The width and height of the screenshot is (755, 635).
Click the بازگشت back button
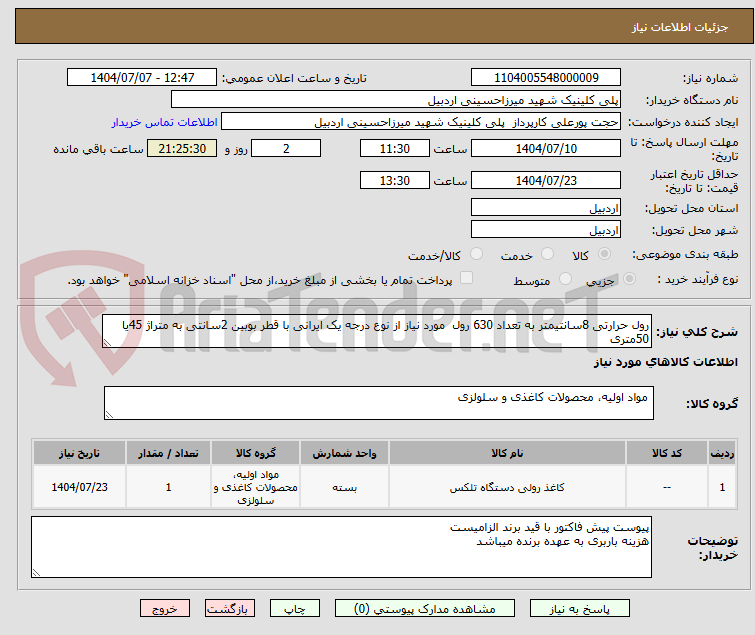pyautogui.click(x=230, y=609)
